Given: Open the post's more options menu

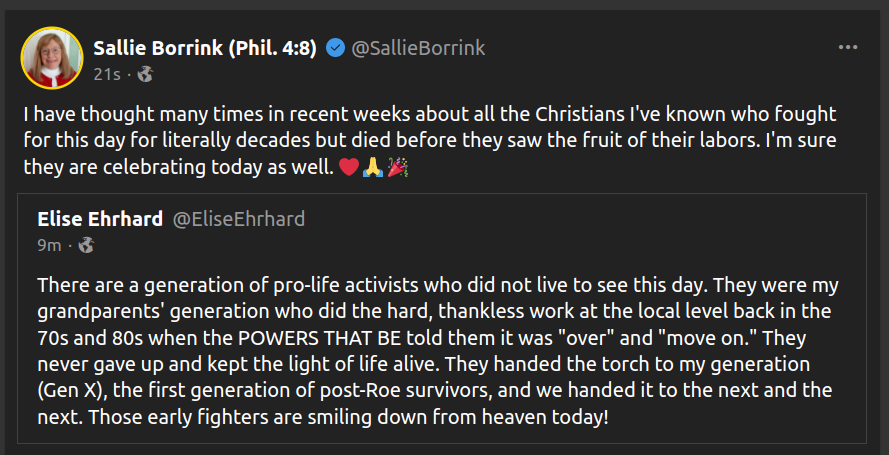Looking at the screenshot, I should [848, 48].
